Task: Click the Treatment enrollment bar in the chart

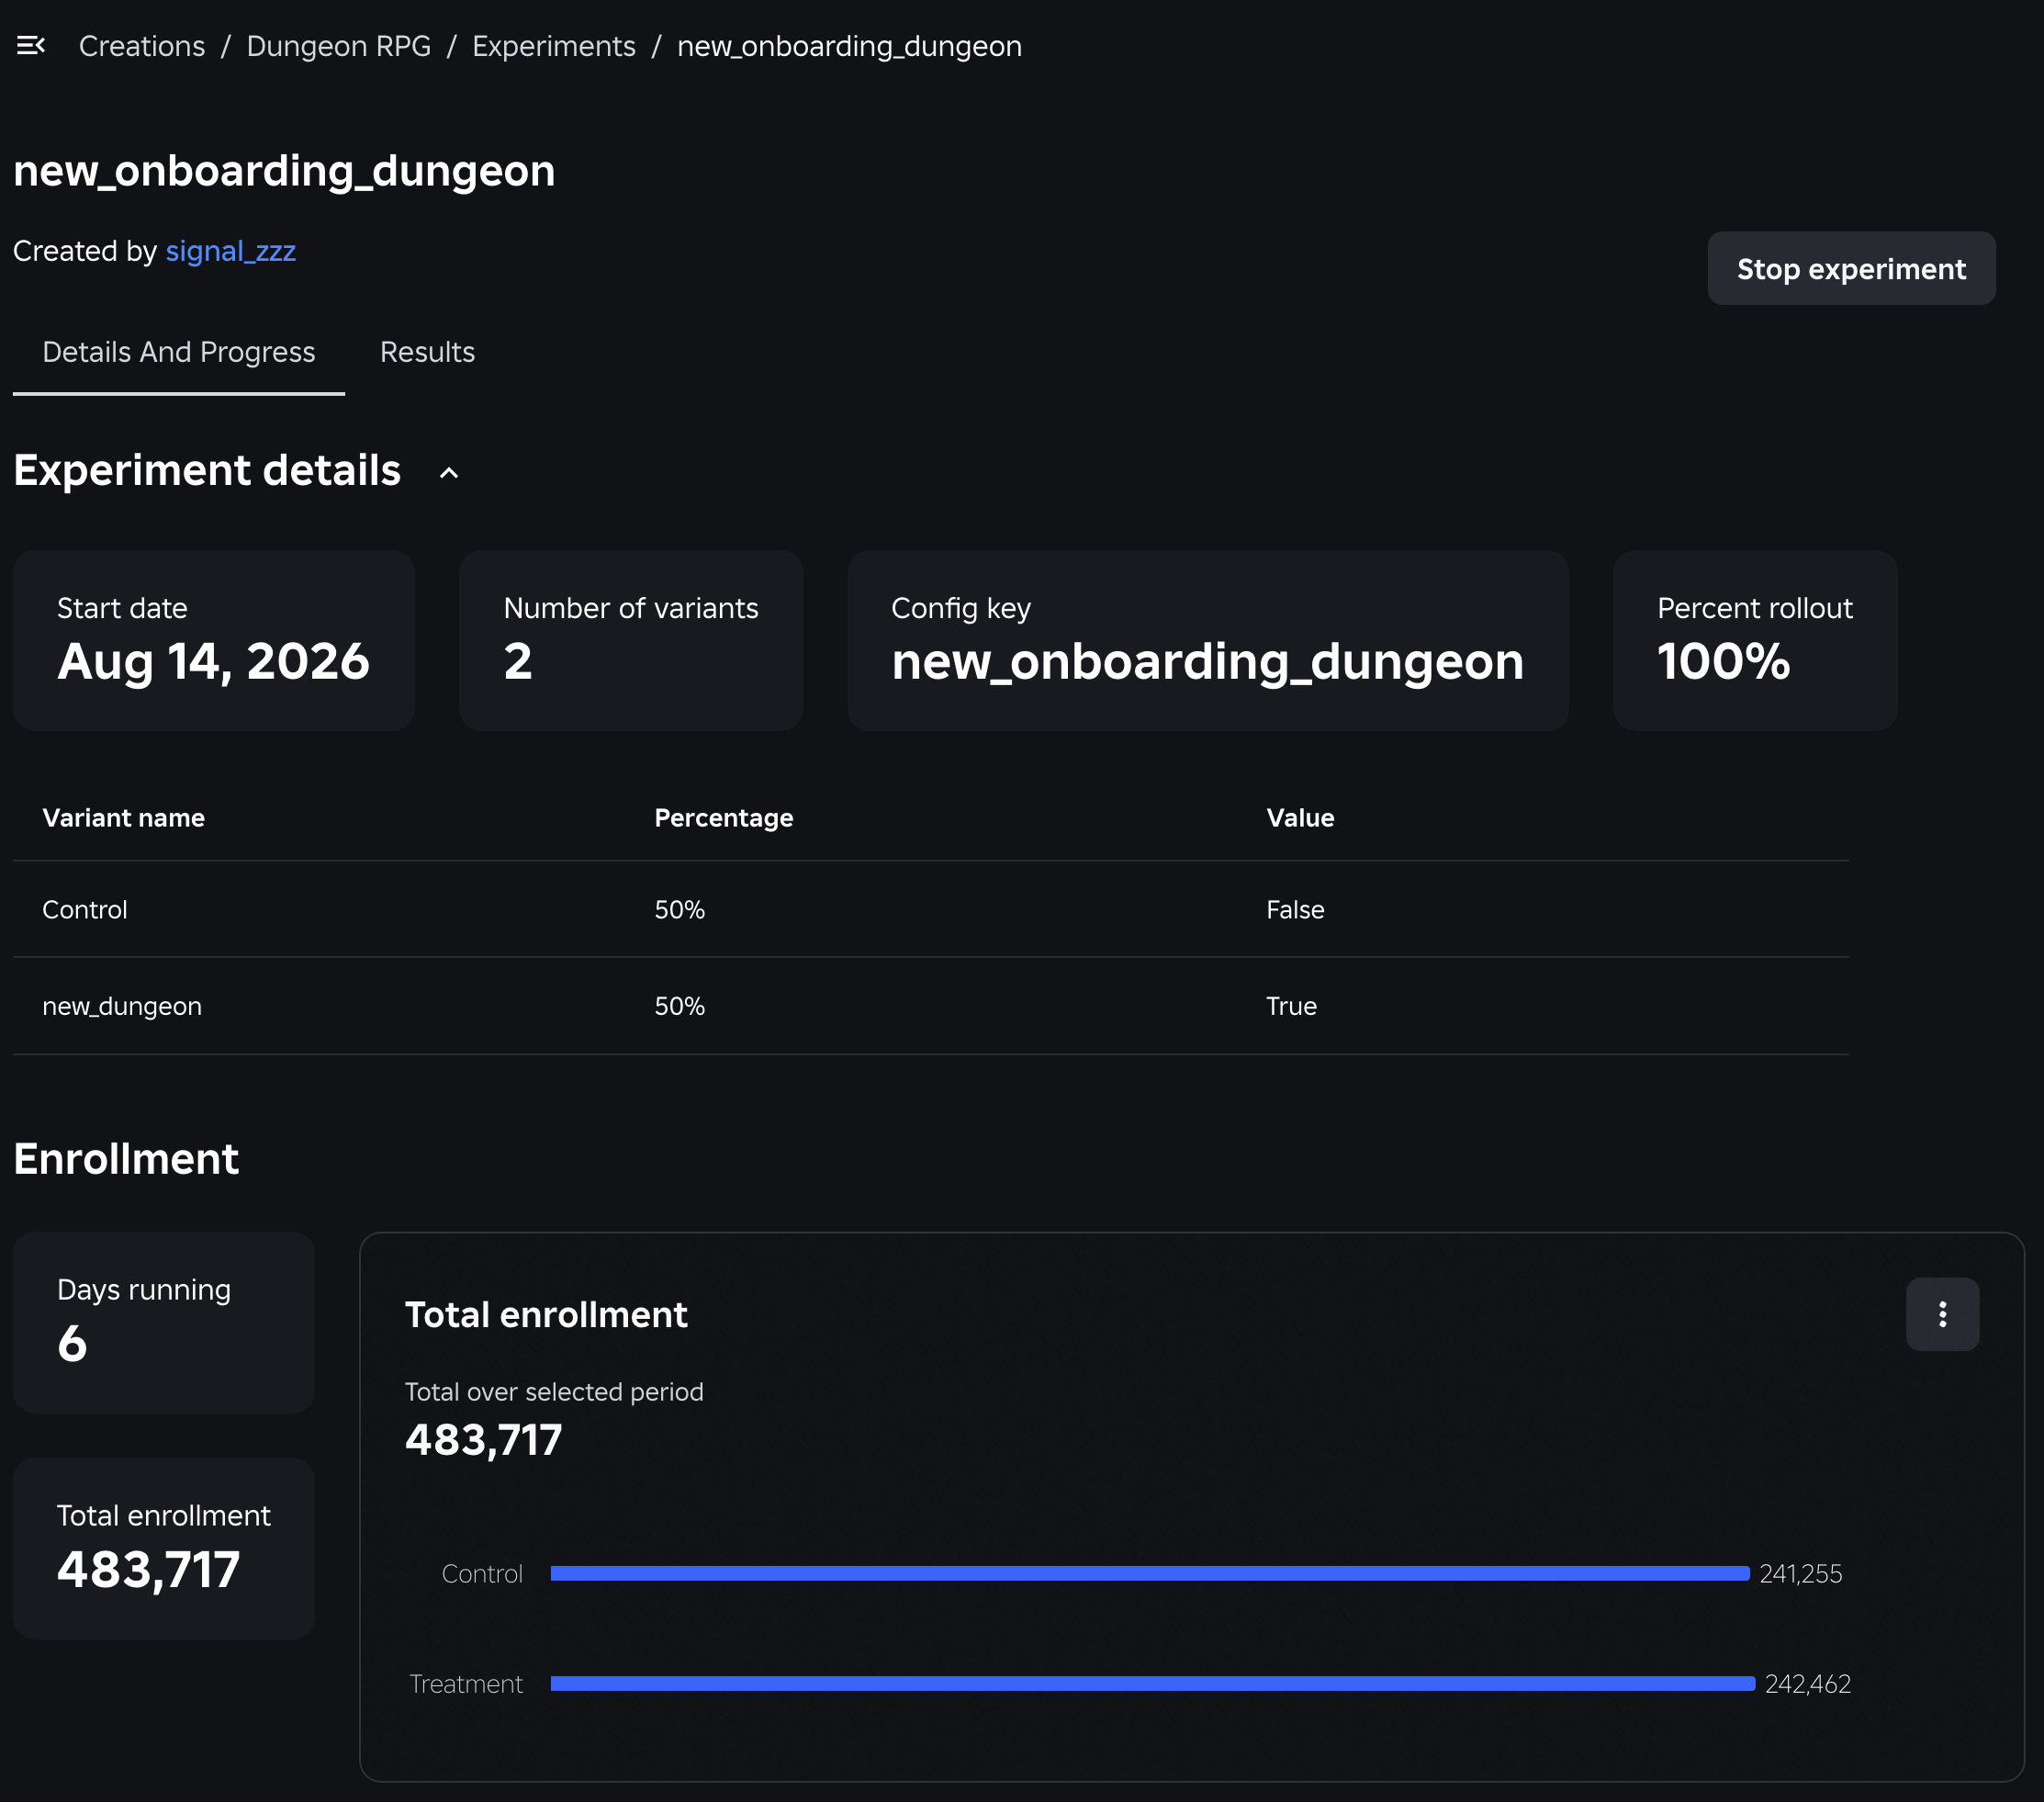Action: 1153,1683
